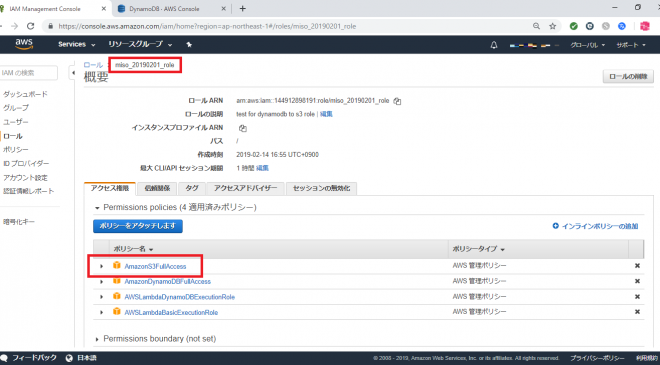Screen dimensions: 660x365
Task: Bookmark page with star icon
Action: [553, 26]
